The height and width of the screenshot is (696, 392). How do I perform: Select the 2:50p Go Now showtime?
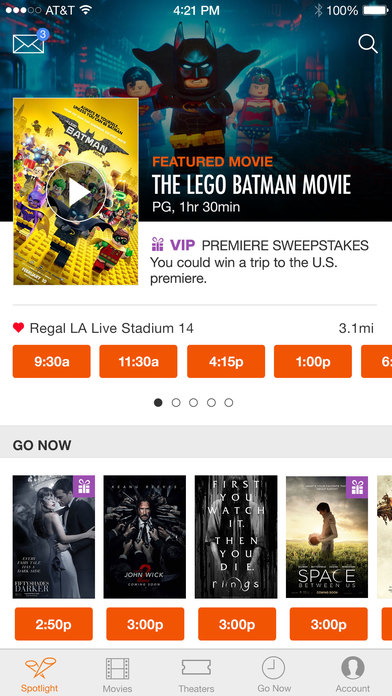point(54,624)
